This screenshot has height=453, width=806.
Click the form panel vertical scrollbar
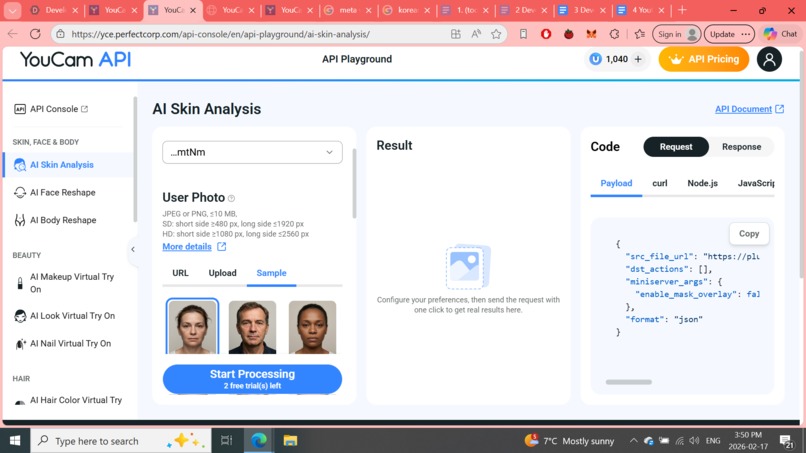[354, 184]
